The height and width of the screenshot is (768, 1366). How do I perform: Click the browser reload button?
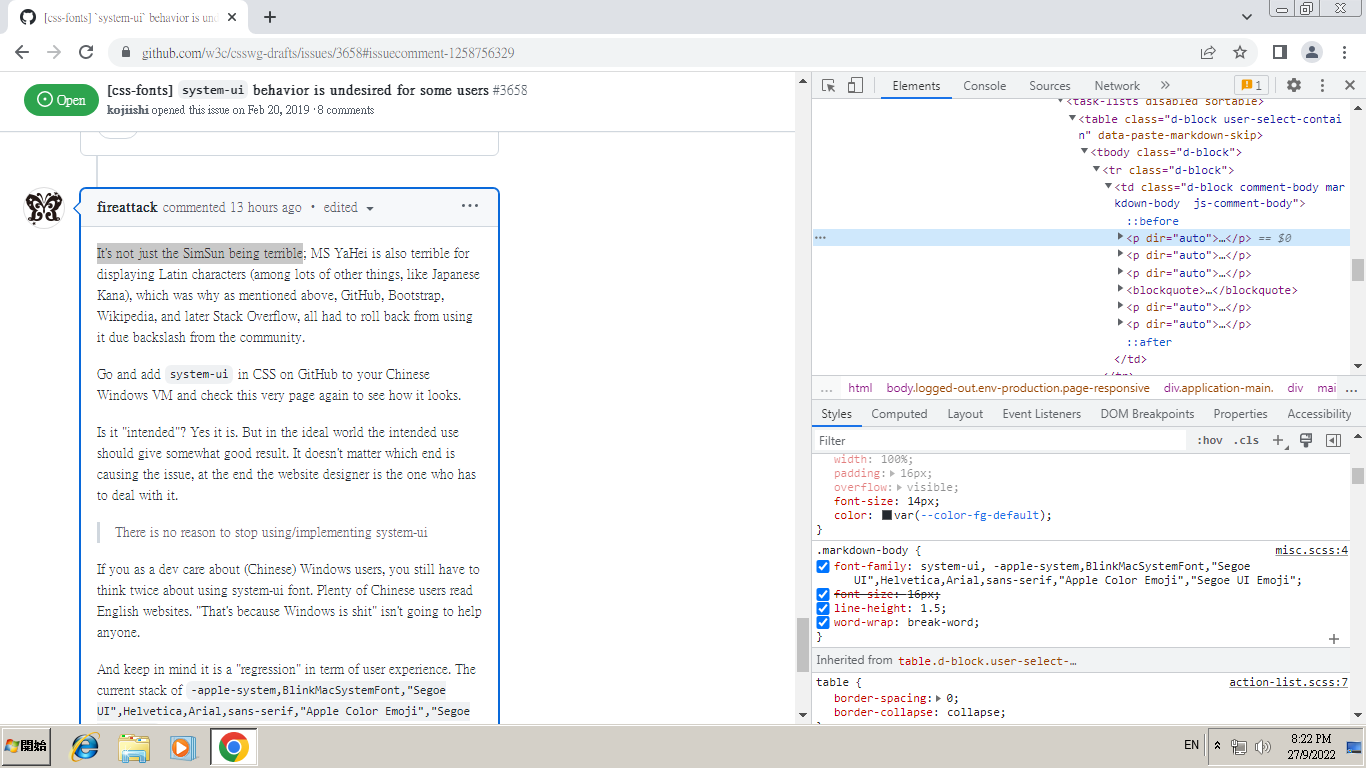click(86, 52)
